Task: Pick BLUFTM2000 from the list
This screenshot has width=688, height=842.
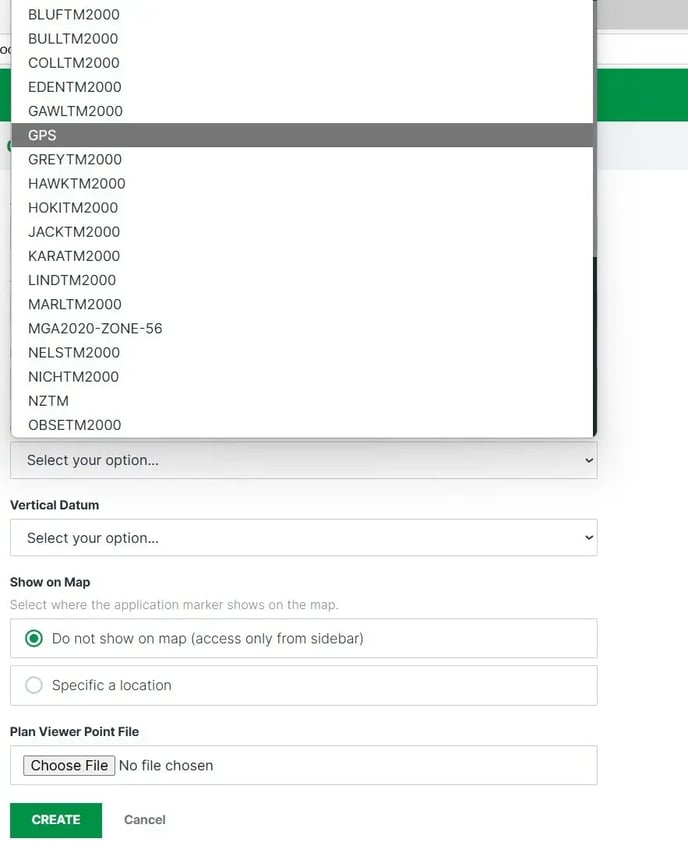Action: (73, 15)
